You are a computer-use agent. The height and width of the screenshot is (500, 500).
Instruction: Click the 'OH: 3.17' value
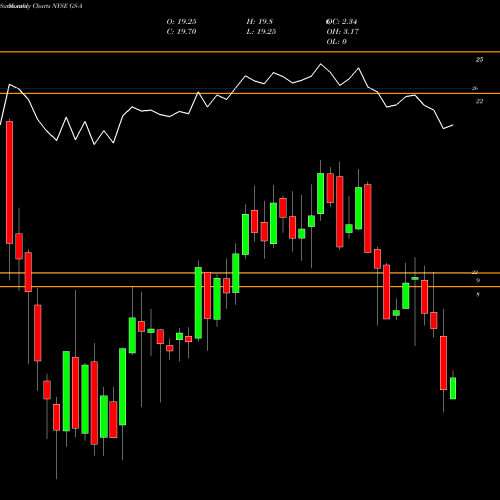pos(343,32)
